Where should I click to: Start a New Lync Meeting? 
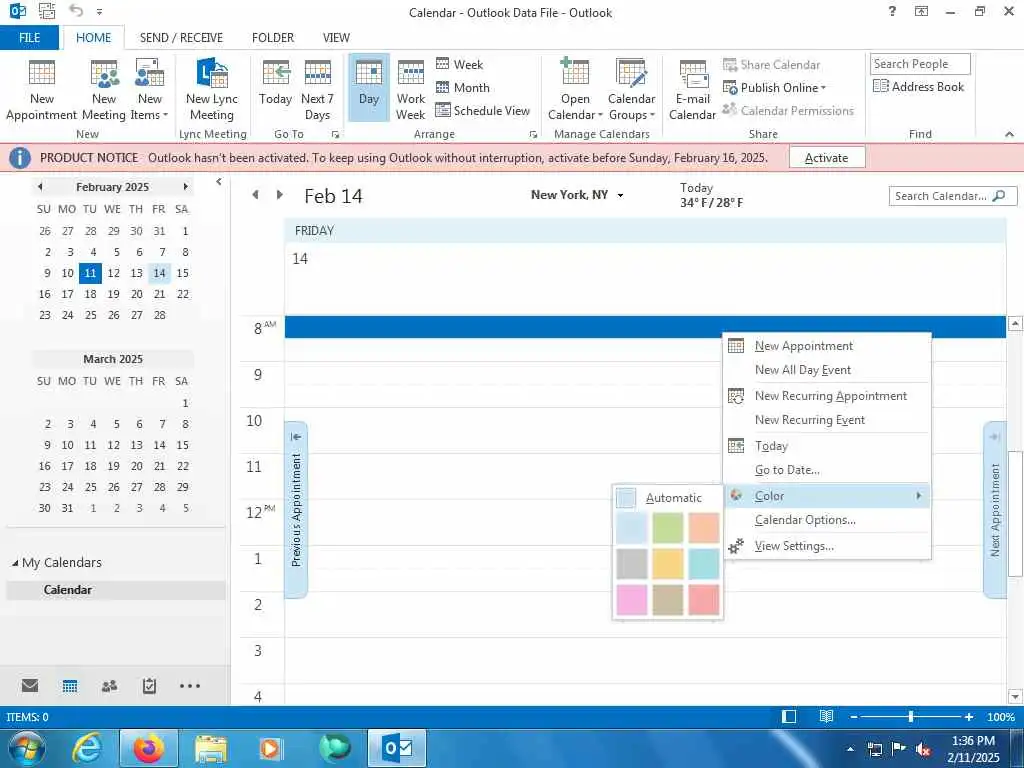212,89
